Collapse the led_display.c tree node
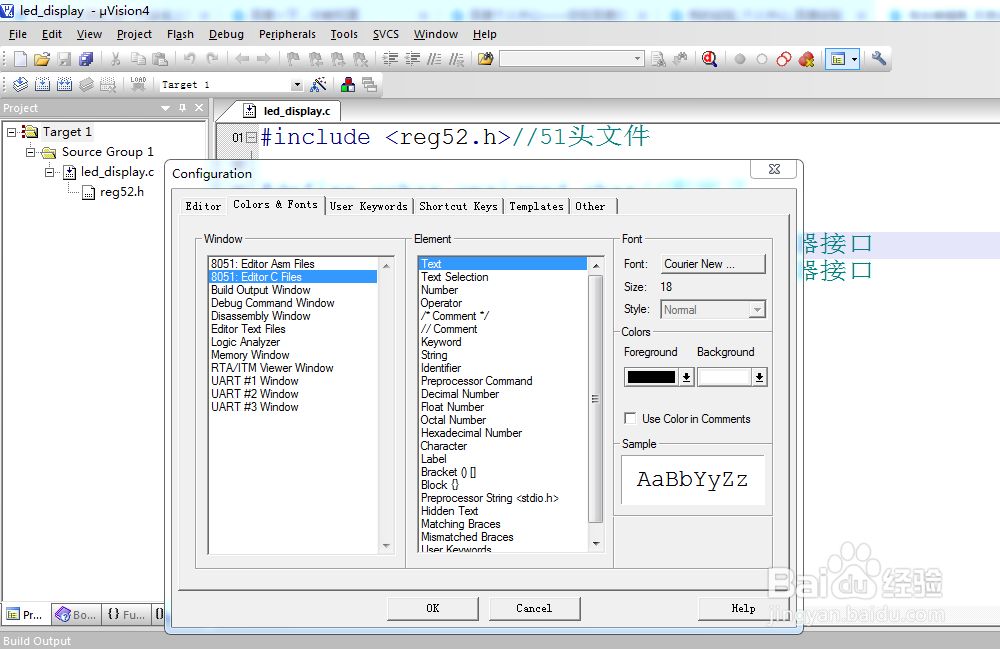The height and width of the screenshot is (649, 1000). point(49,172)
